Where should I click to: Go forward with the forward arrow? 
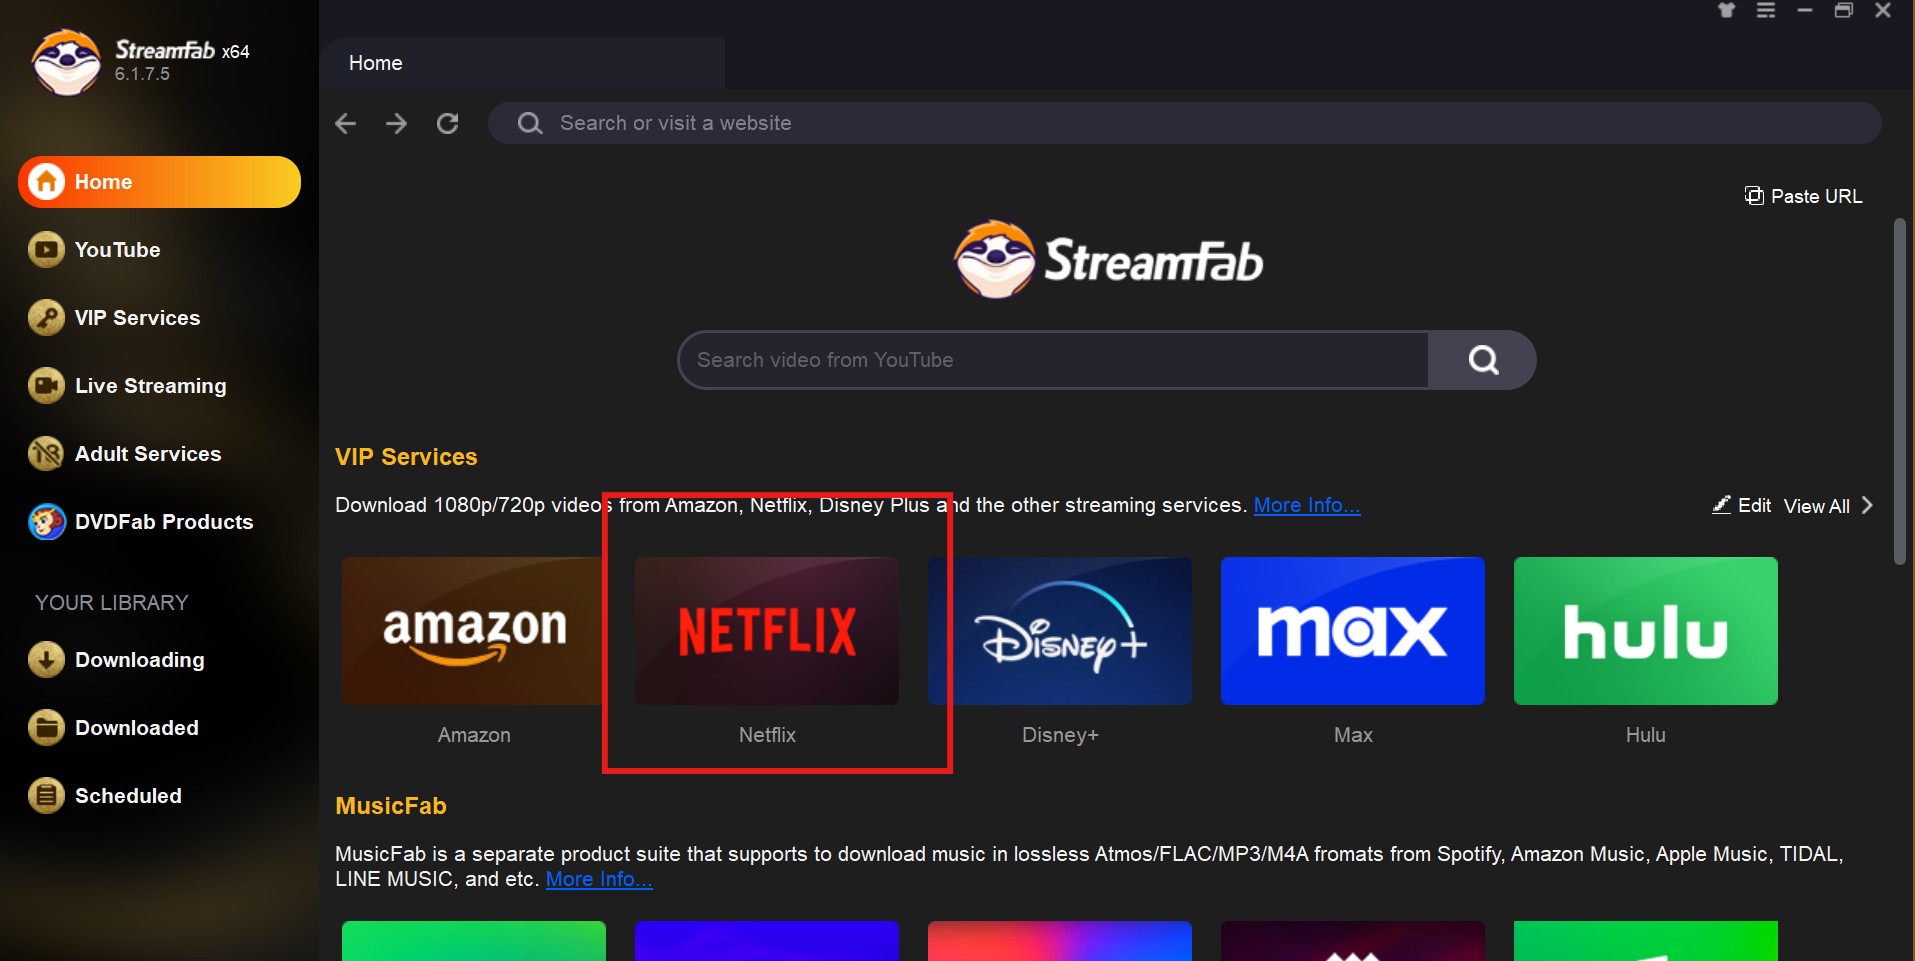(x=397, y=123)
